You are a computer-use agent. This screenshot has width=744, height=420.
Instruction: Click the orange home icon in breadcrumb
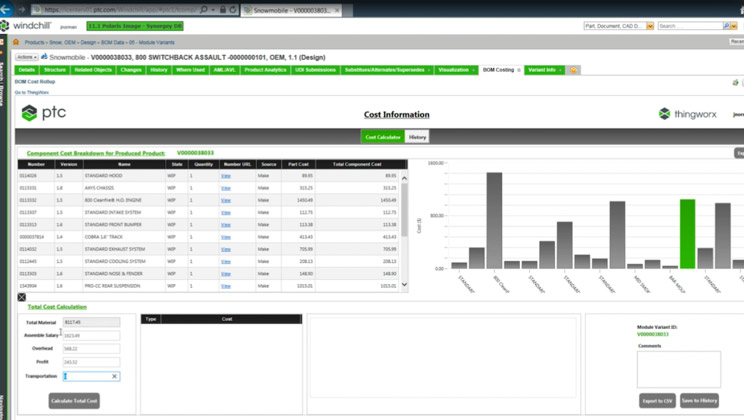click(16, 42)
